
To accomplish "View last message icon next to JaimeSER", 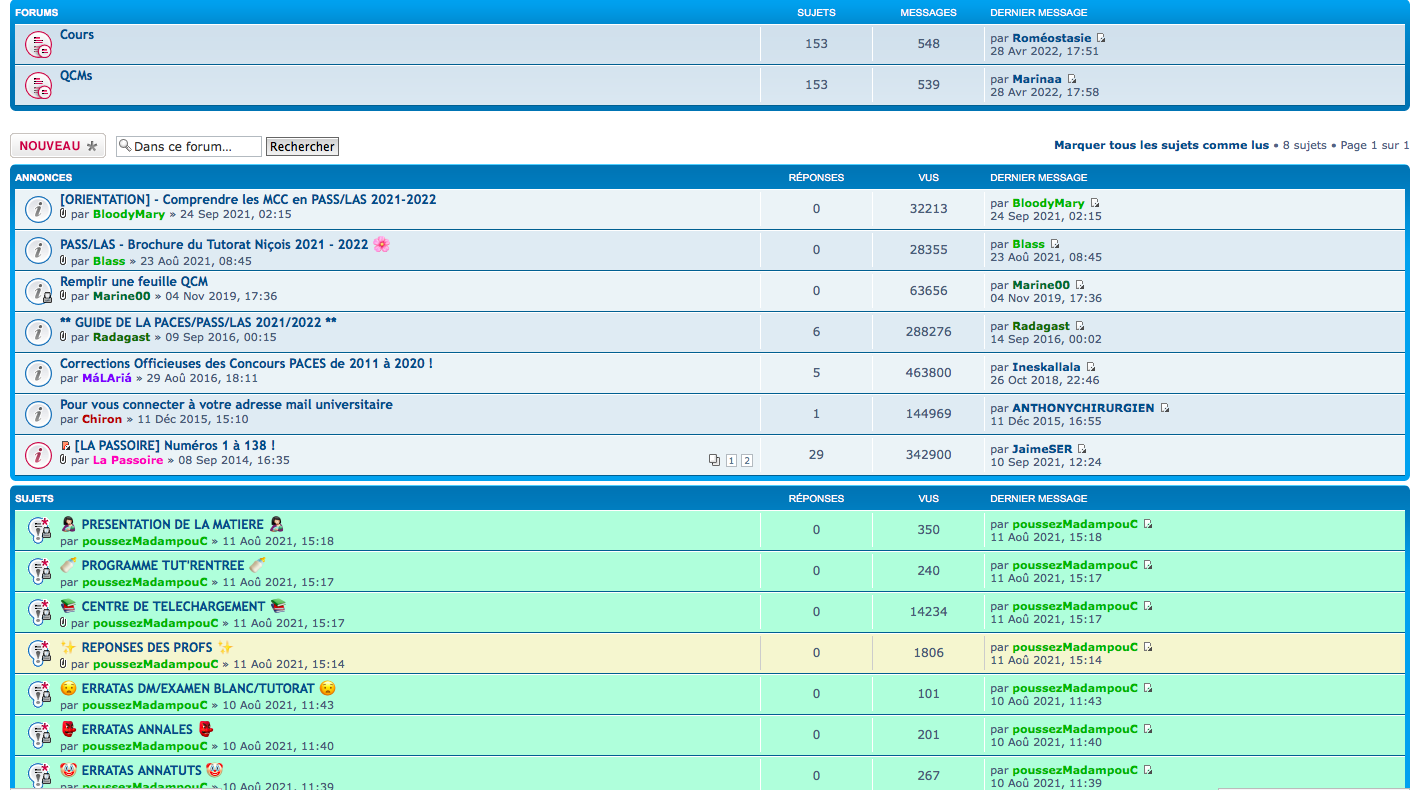I will (x=1082, y=450).
